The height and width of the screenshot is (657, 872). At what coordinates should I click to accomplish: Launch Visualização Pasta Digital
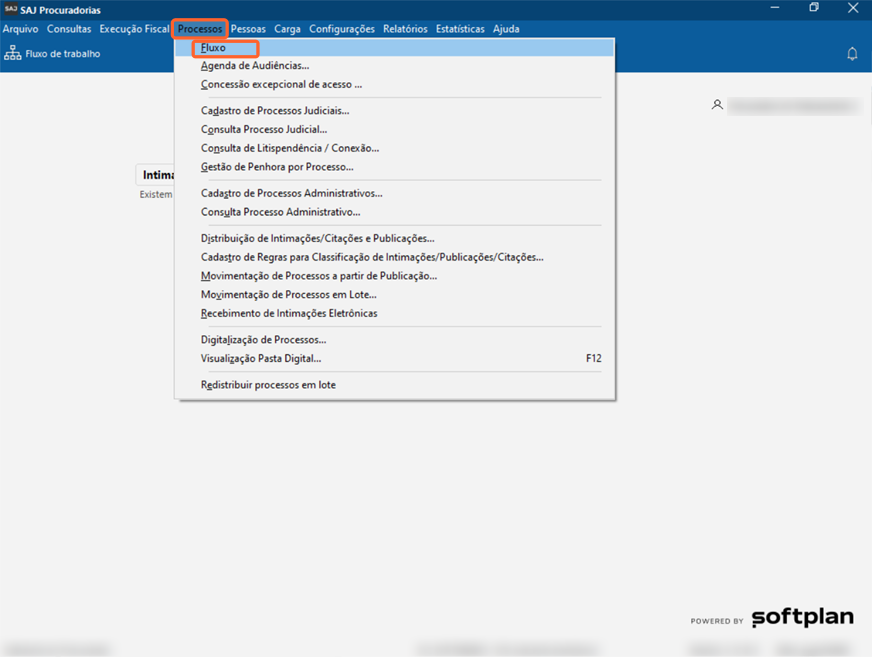pyautogui.click(x=261, y=358)
